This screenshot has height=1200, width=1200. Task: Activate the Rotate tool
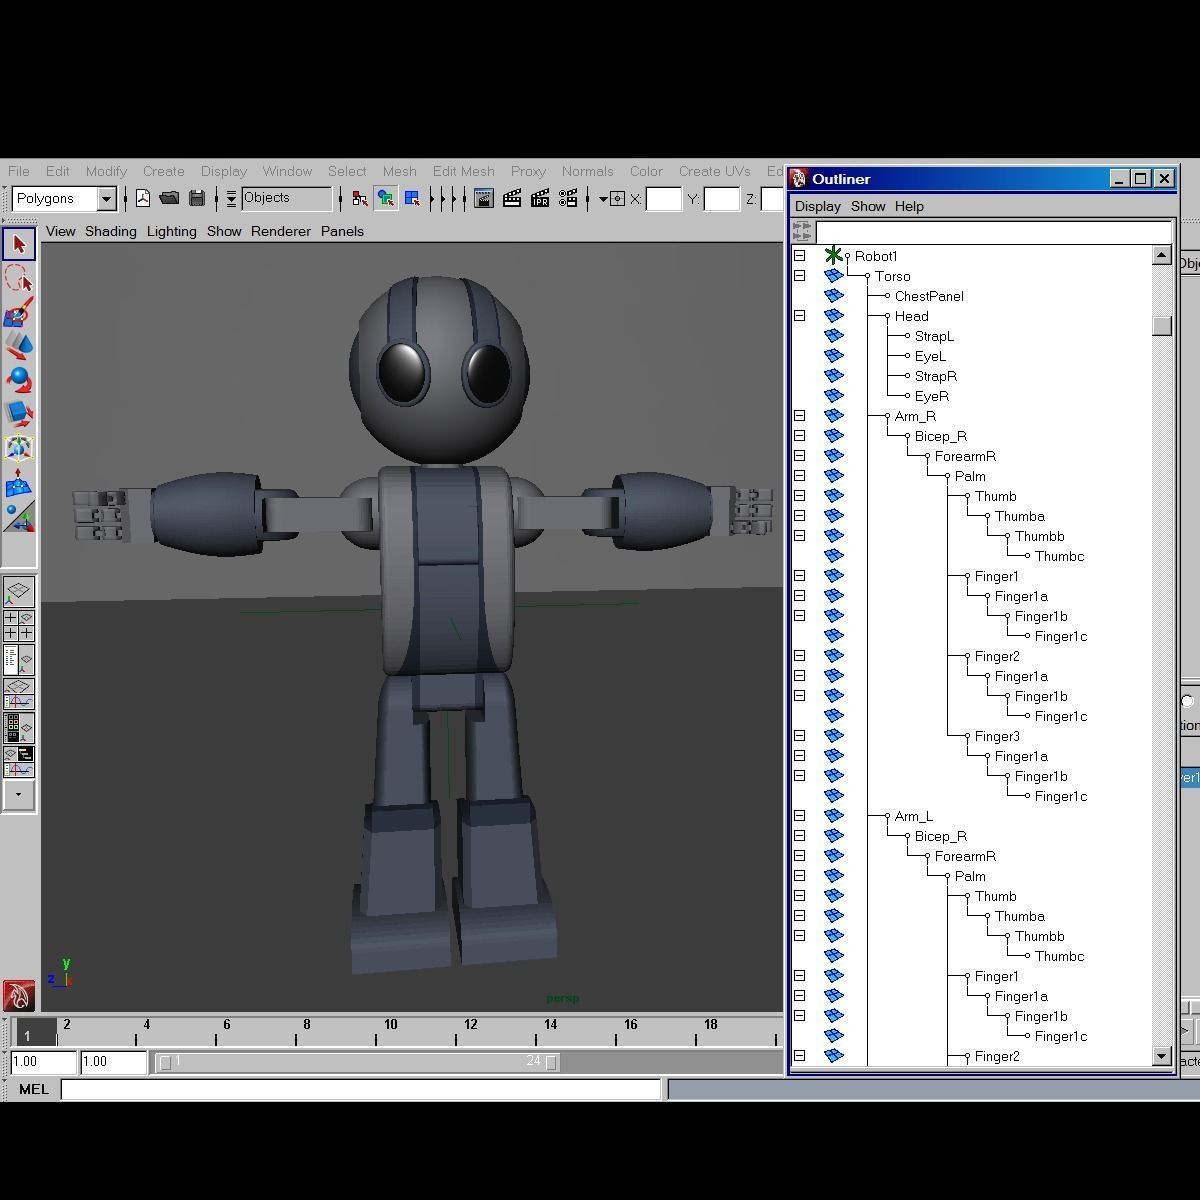[19, 380]
